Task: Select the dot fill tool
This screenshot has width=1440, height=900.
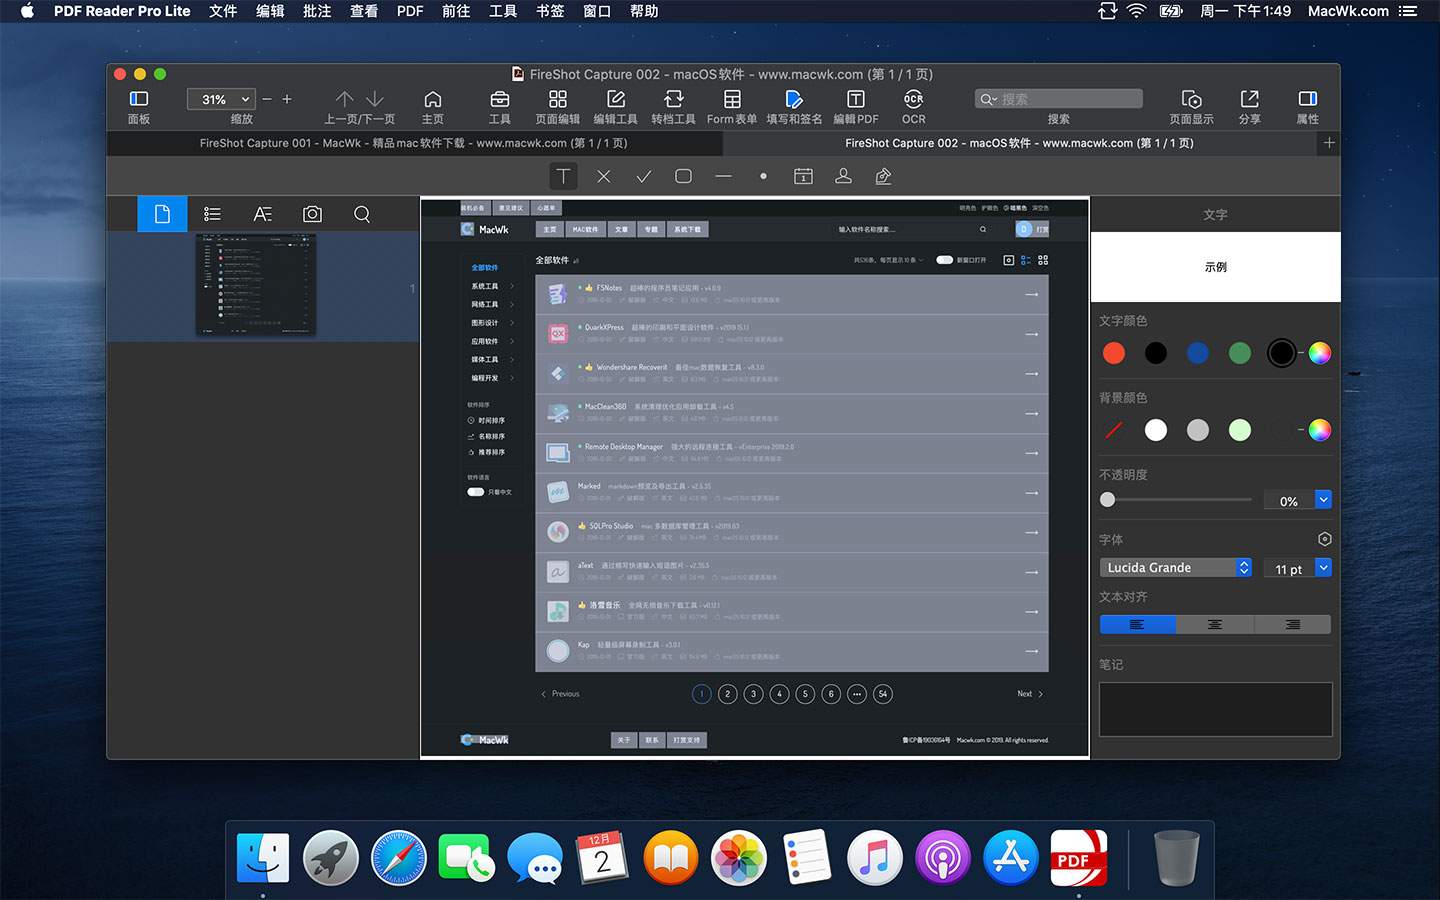Action: [763, 176]
